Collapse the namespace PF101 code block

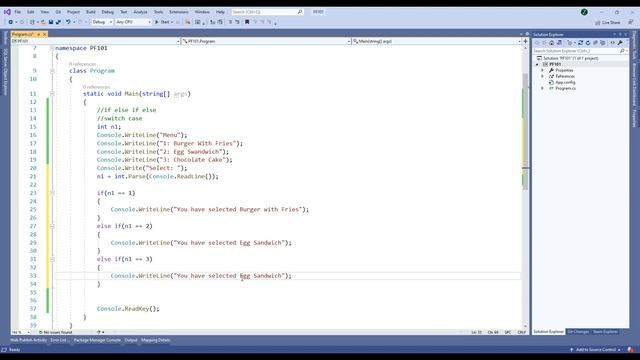[52, 48]
